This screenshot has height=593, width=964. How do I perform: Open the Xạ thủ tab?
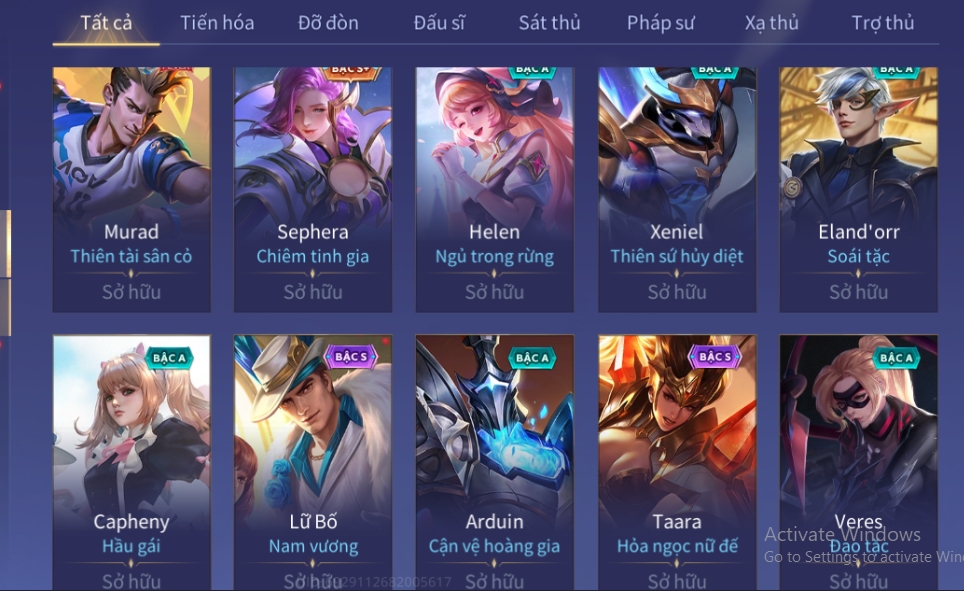pos(772,23)
